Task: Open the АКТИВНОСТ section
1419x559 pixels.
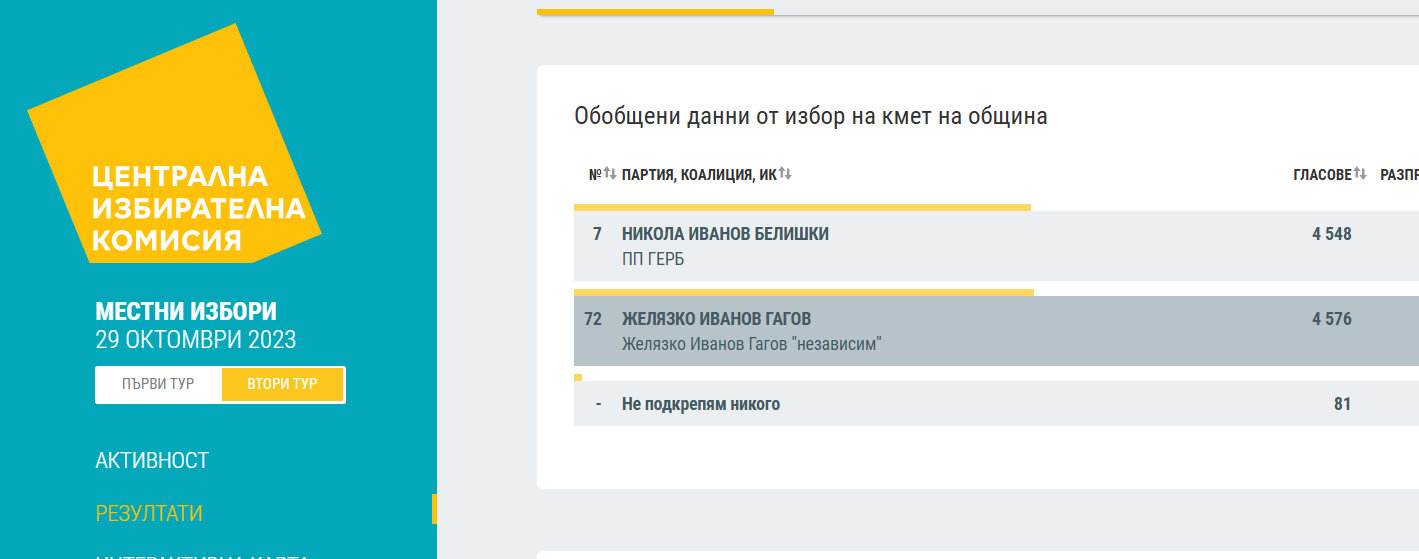Action: [x=152, y=460]
